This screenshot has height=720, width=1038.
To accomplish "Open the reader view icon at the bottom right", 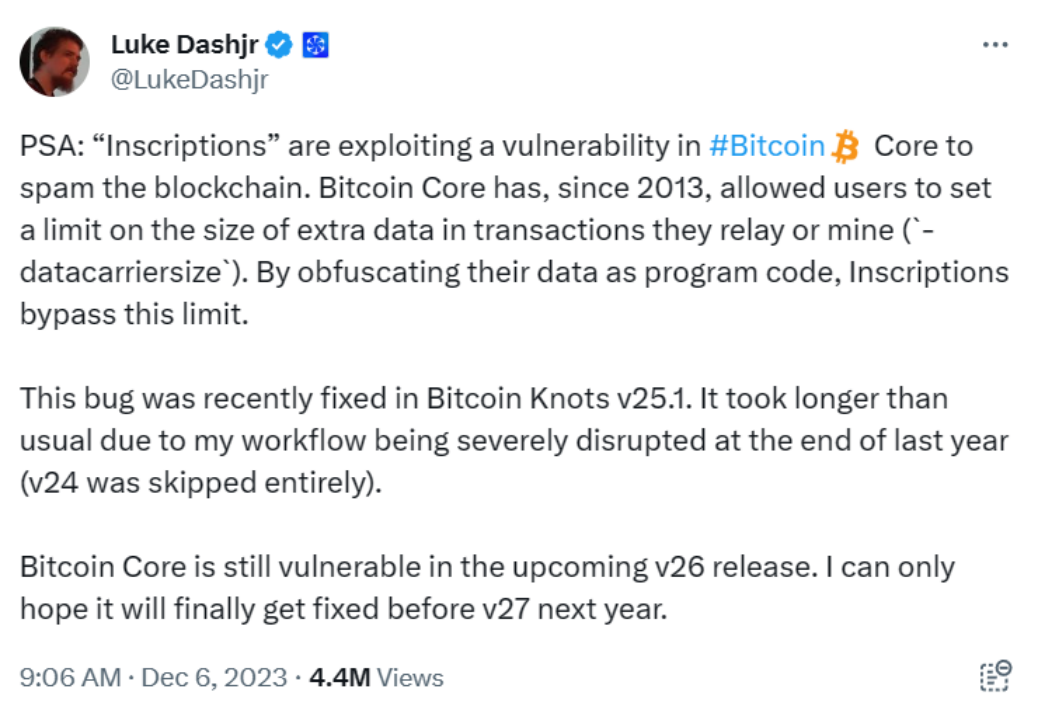I will (x=995, y=676).
